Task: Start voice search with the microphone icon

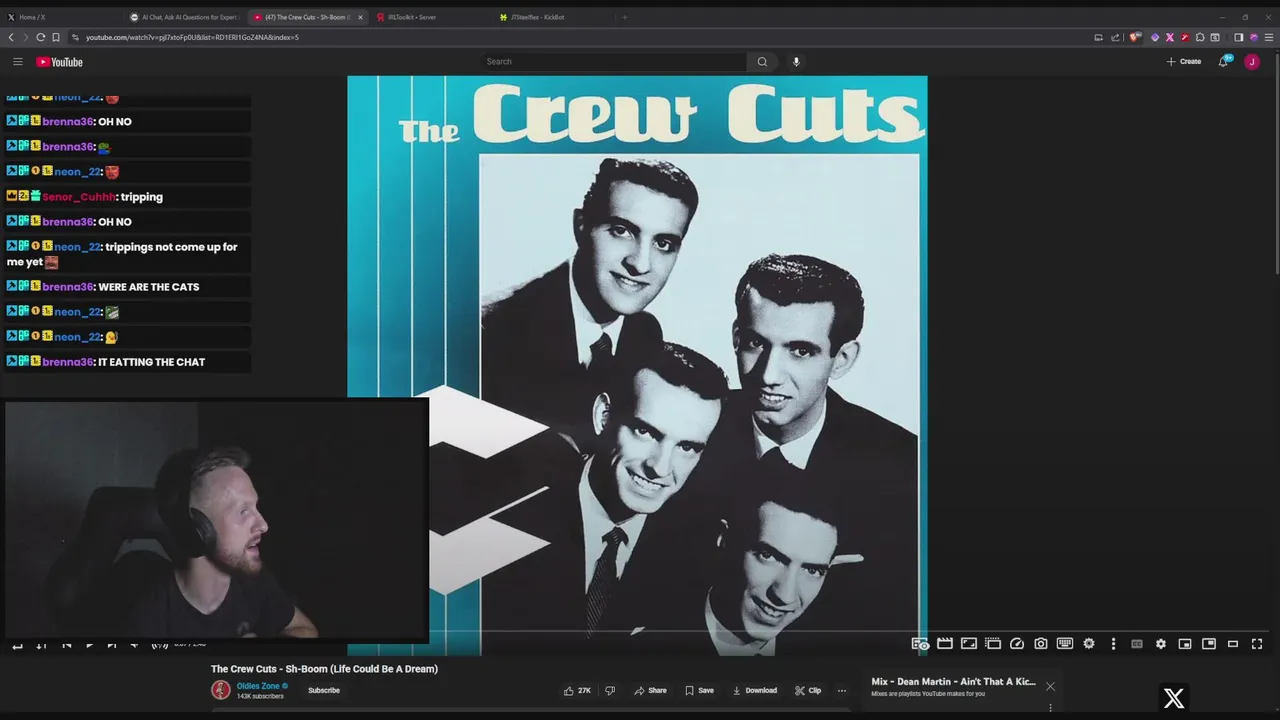Action: [x=796, y=62]
